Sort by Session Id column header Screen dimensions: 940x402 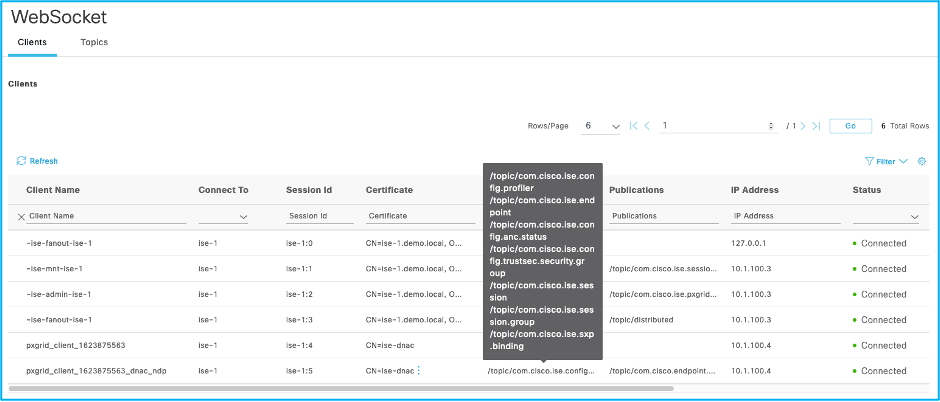point(309,190)
